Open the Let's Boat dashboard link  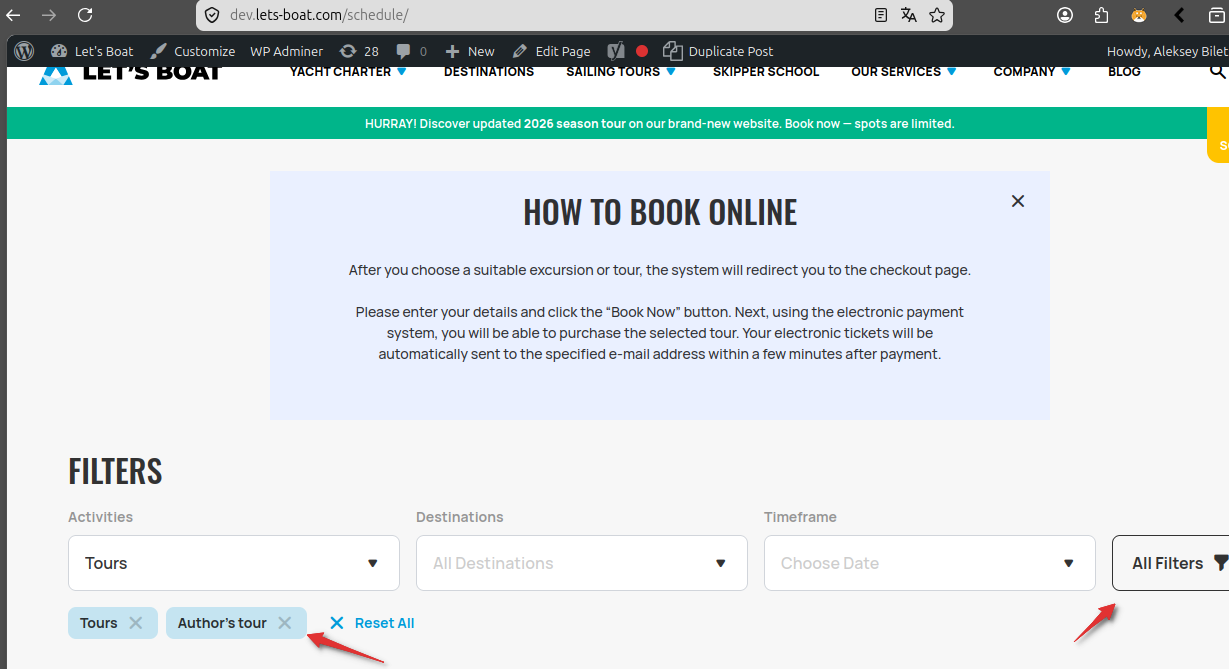pos(92,51)
